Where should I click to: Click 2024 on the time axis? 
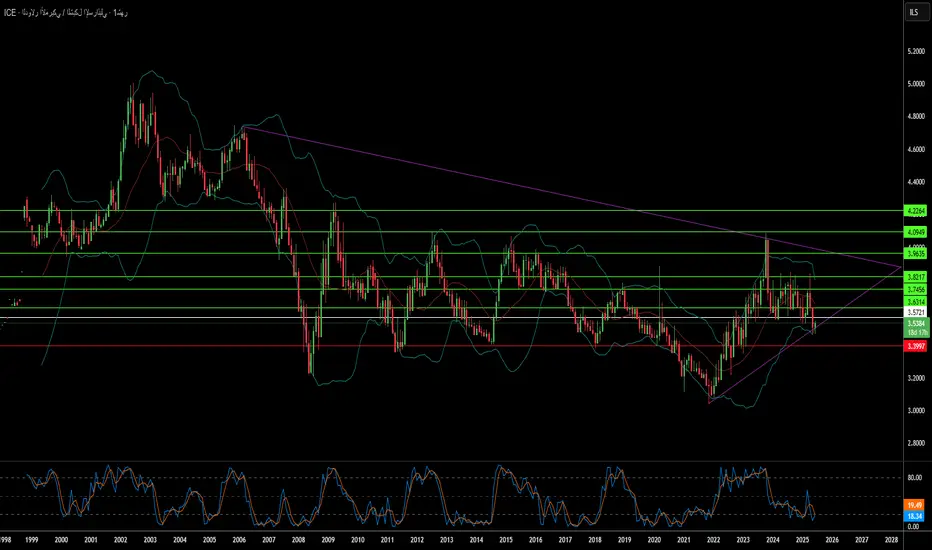[773, 540]
